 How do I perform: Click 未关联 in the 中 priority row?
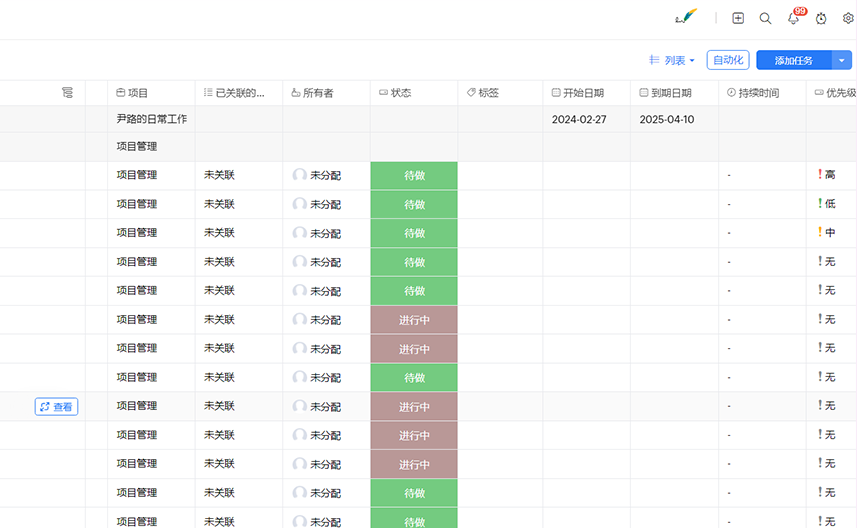pos(219,233)
